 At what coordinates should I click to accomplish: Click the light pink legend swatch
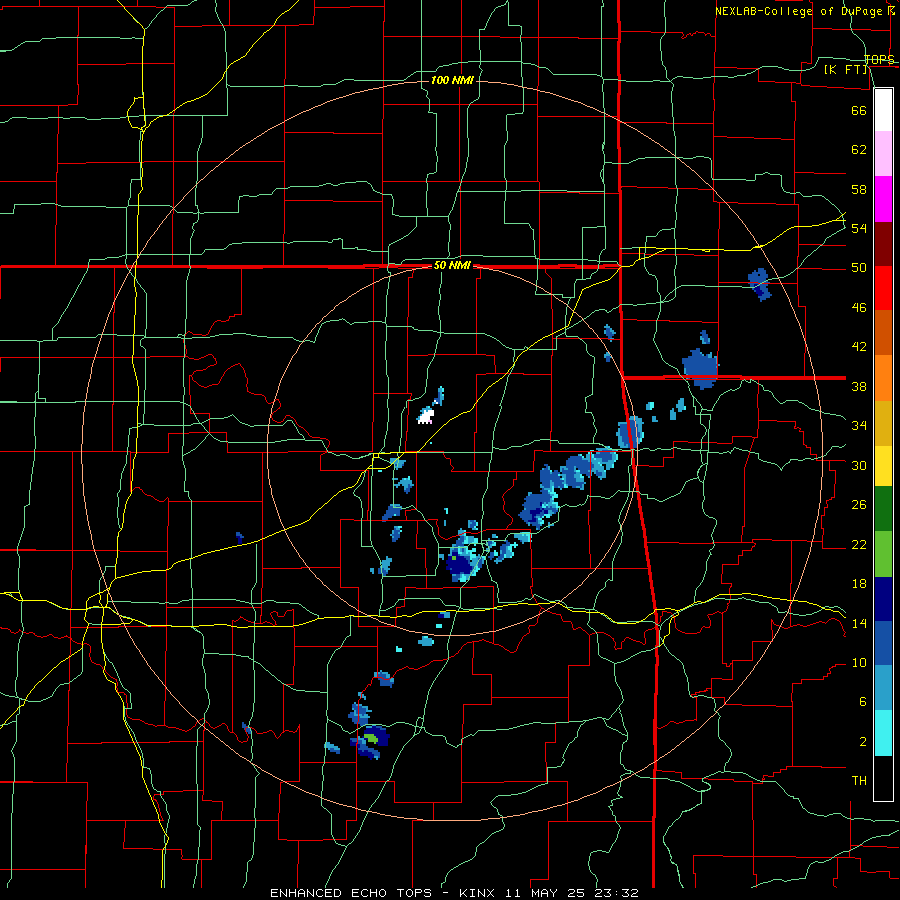click(x=883, y=154)
